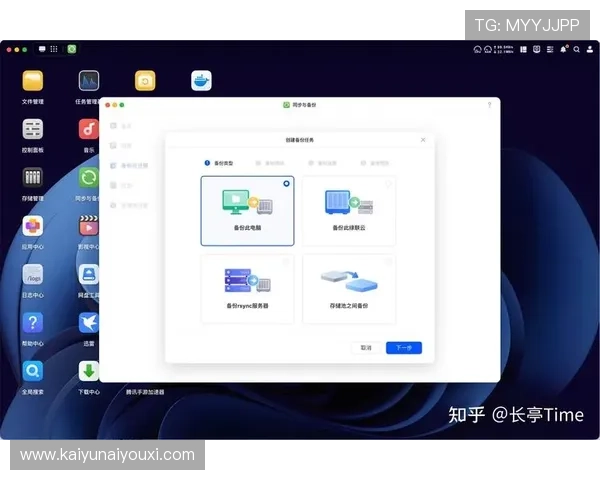Select the 存储池之间备份 option card
This screenshot has height=480, width=600.
tap(349, 289)
